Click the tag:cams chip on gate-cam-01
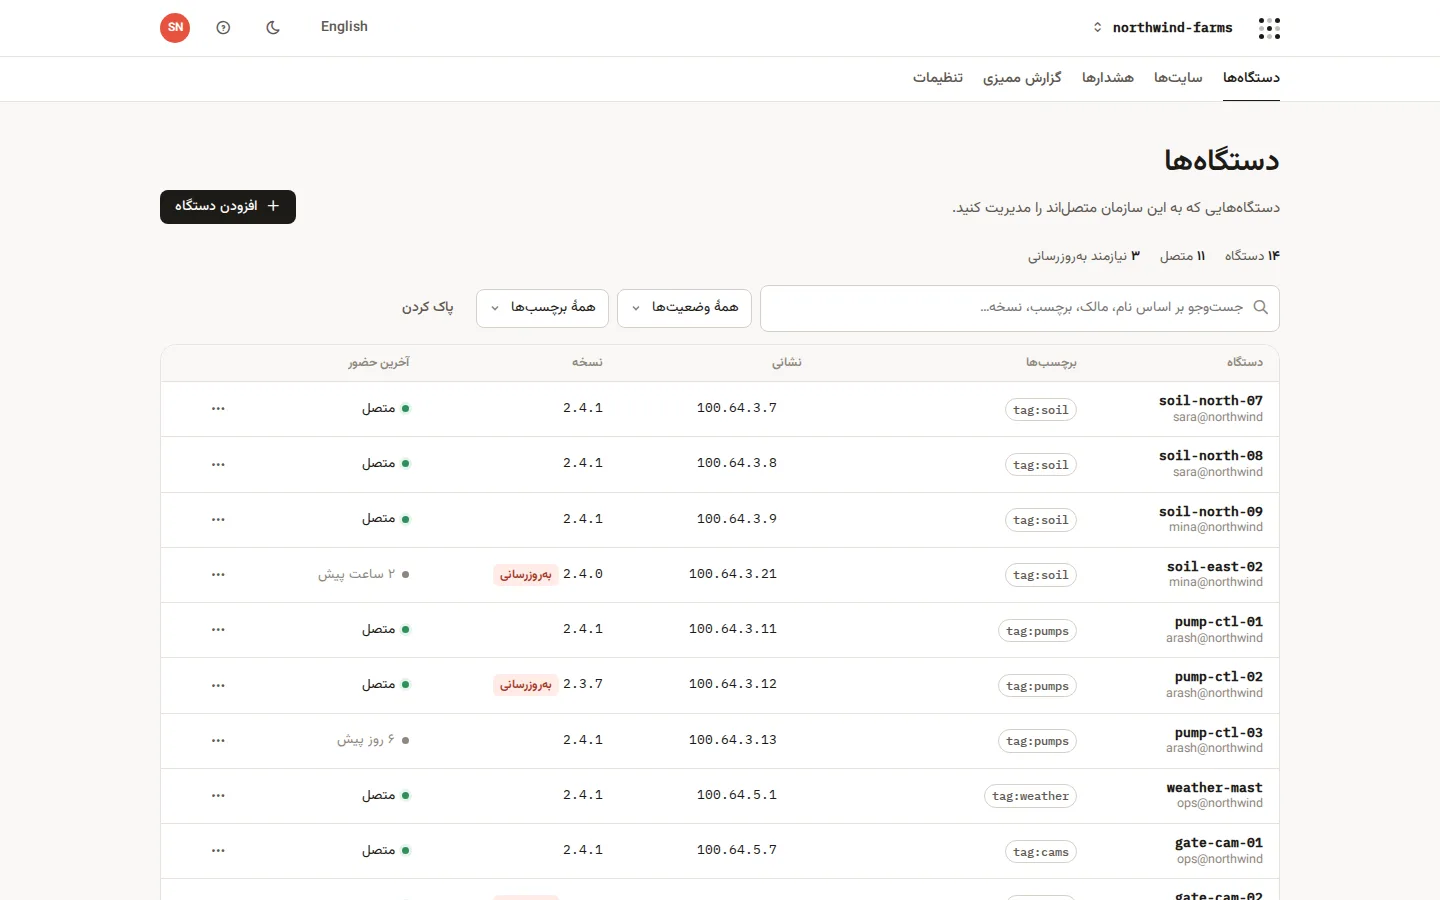 [1041, 852]
